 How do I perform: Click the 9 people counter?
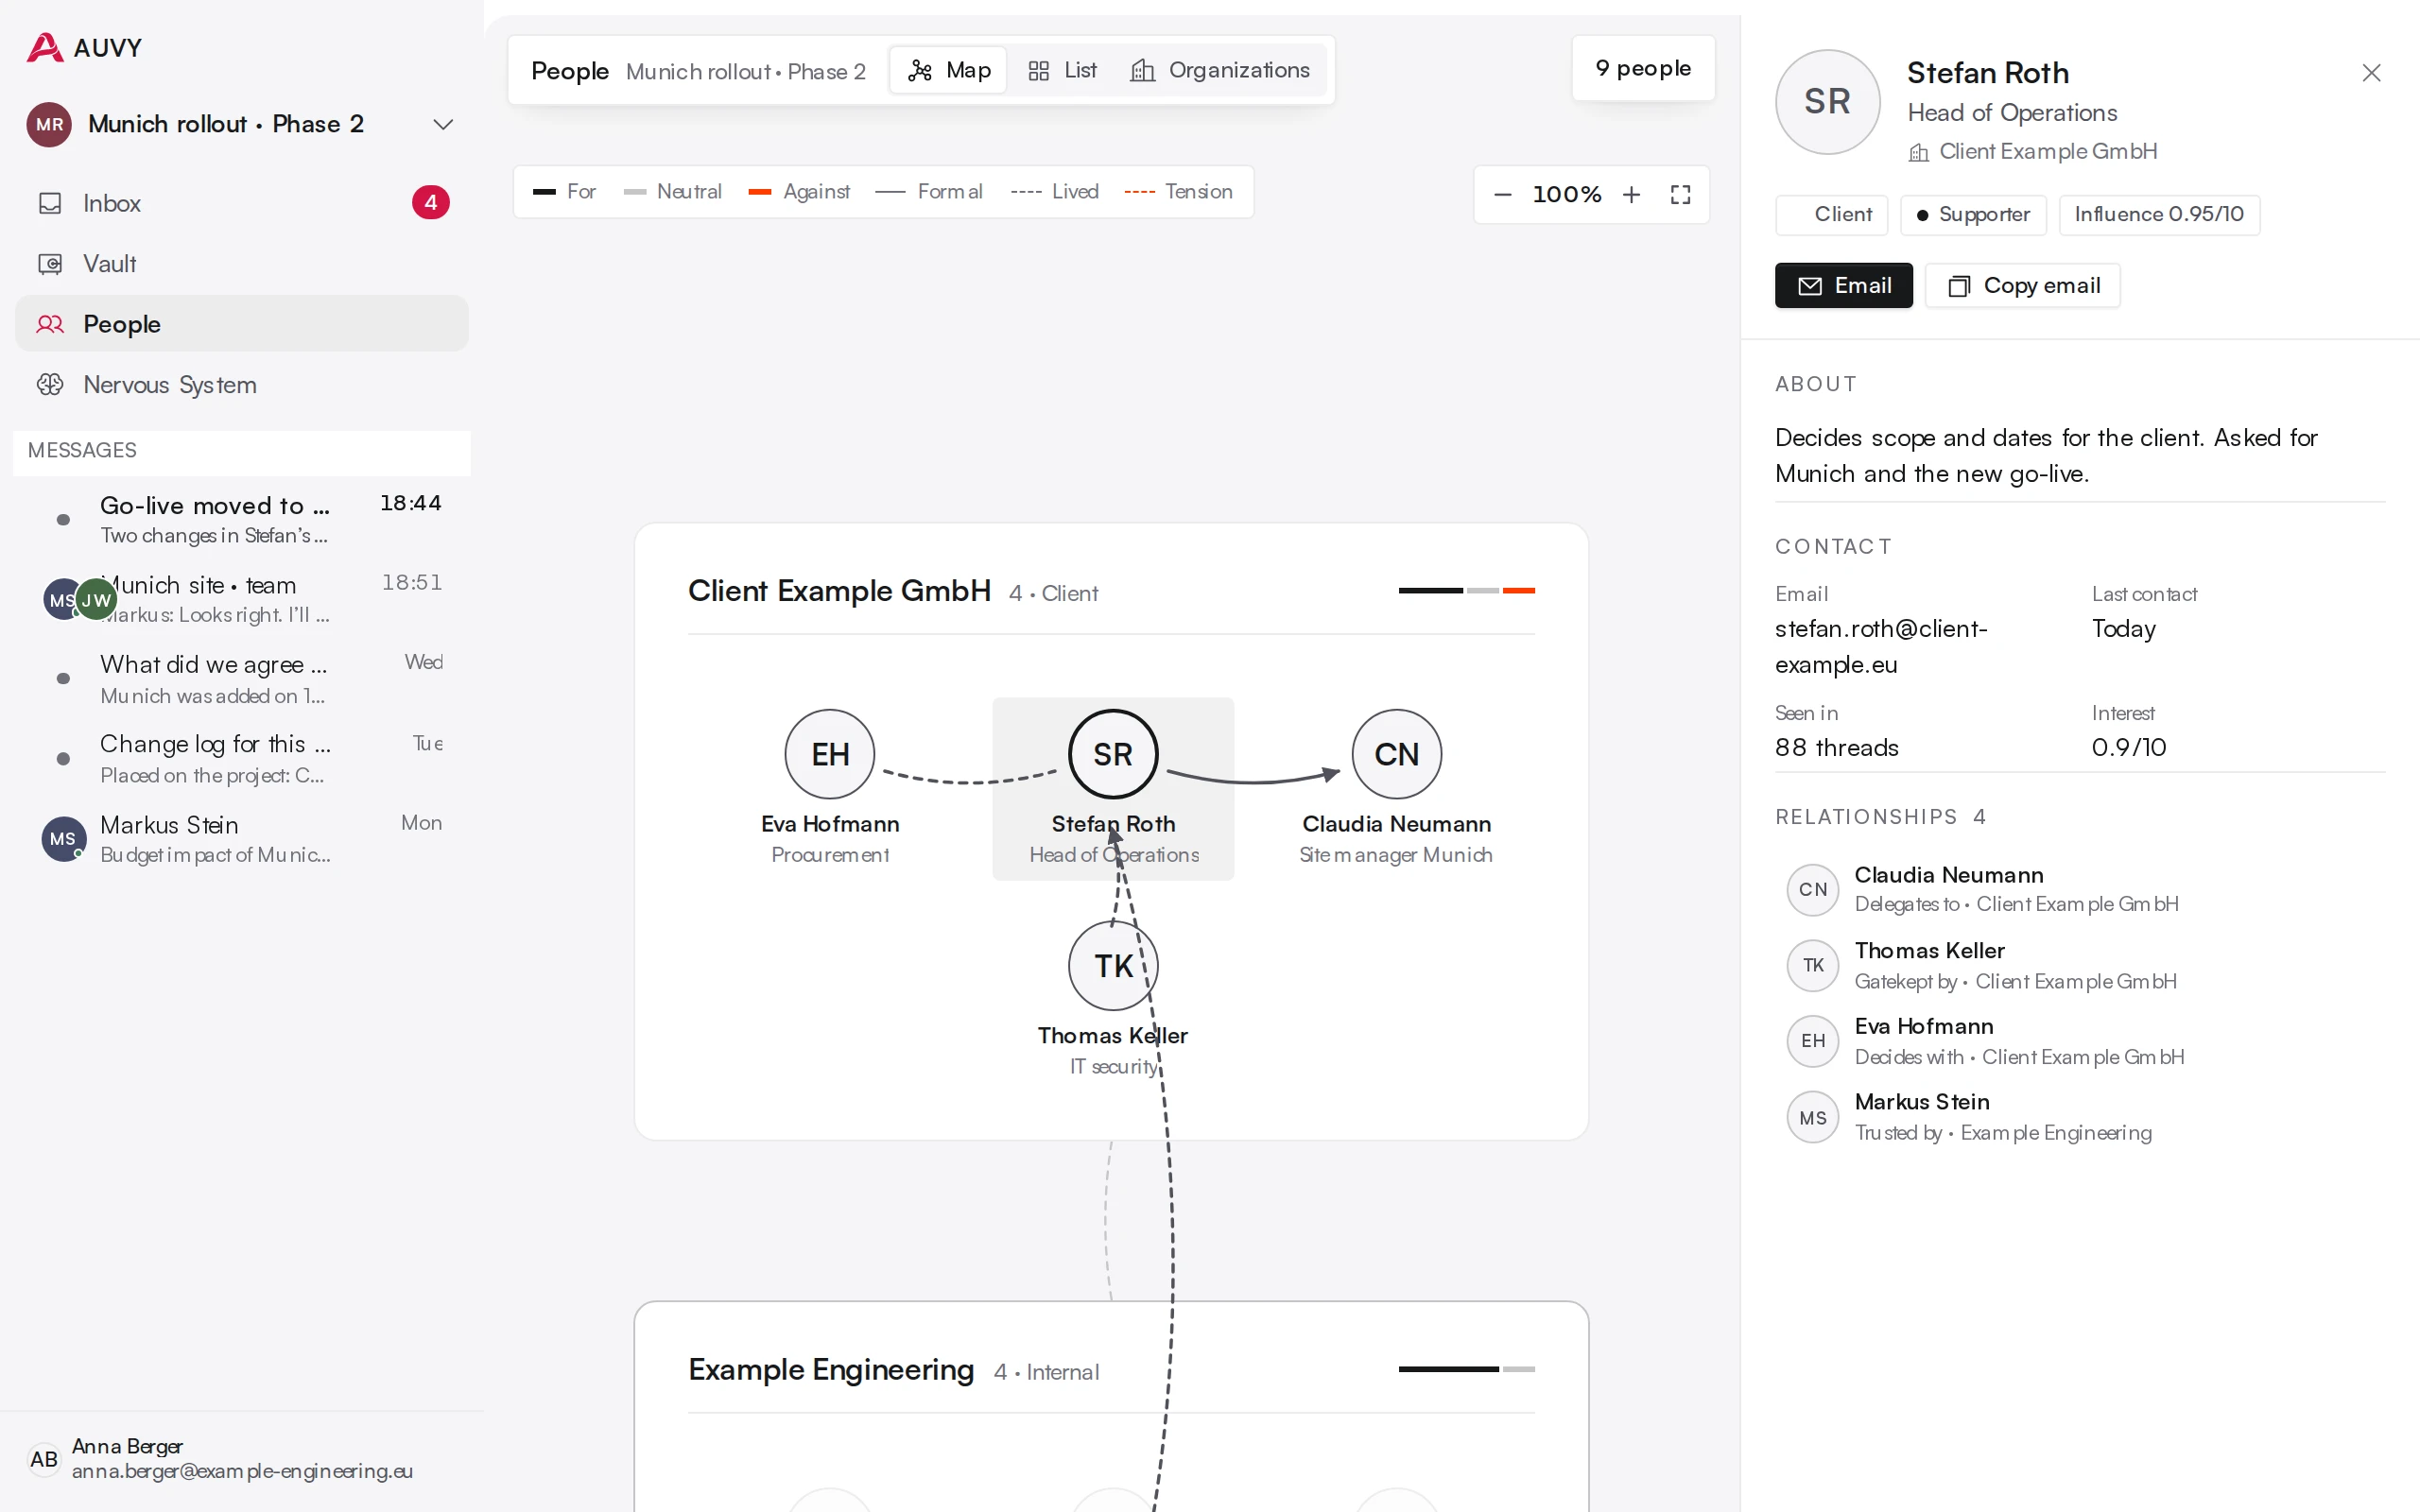point(1643,68)
